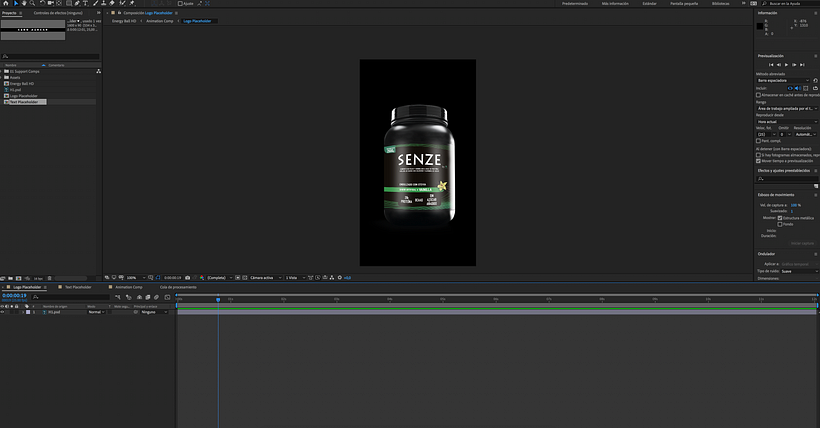Open viewer magnification 100% dropdown
Image resolution: width=820 pixels, height=428 pixels.
135,278
